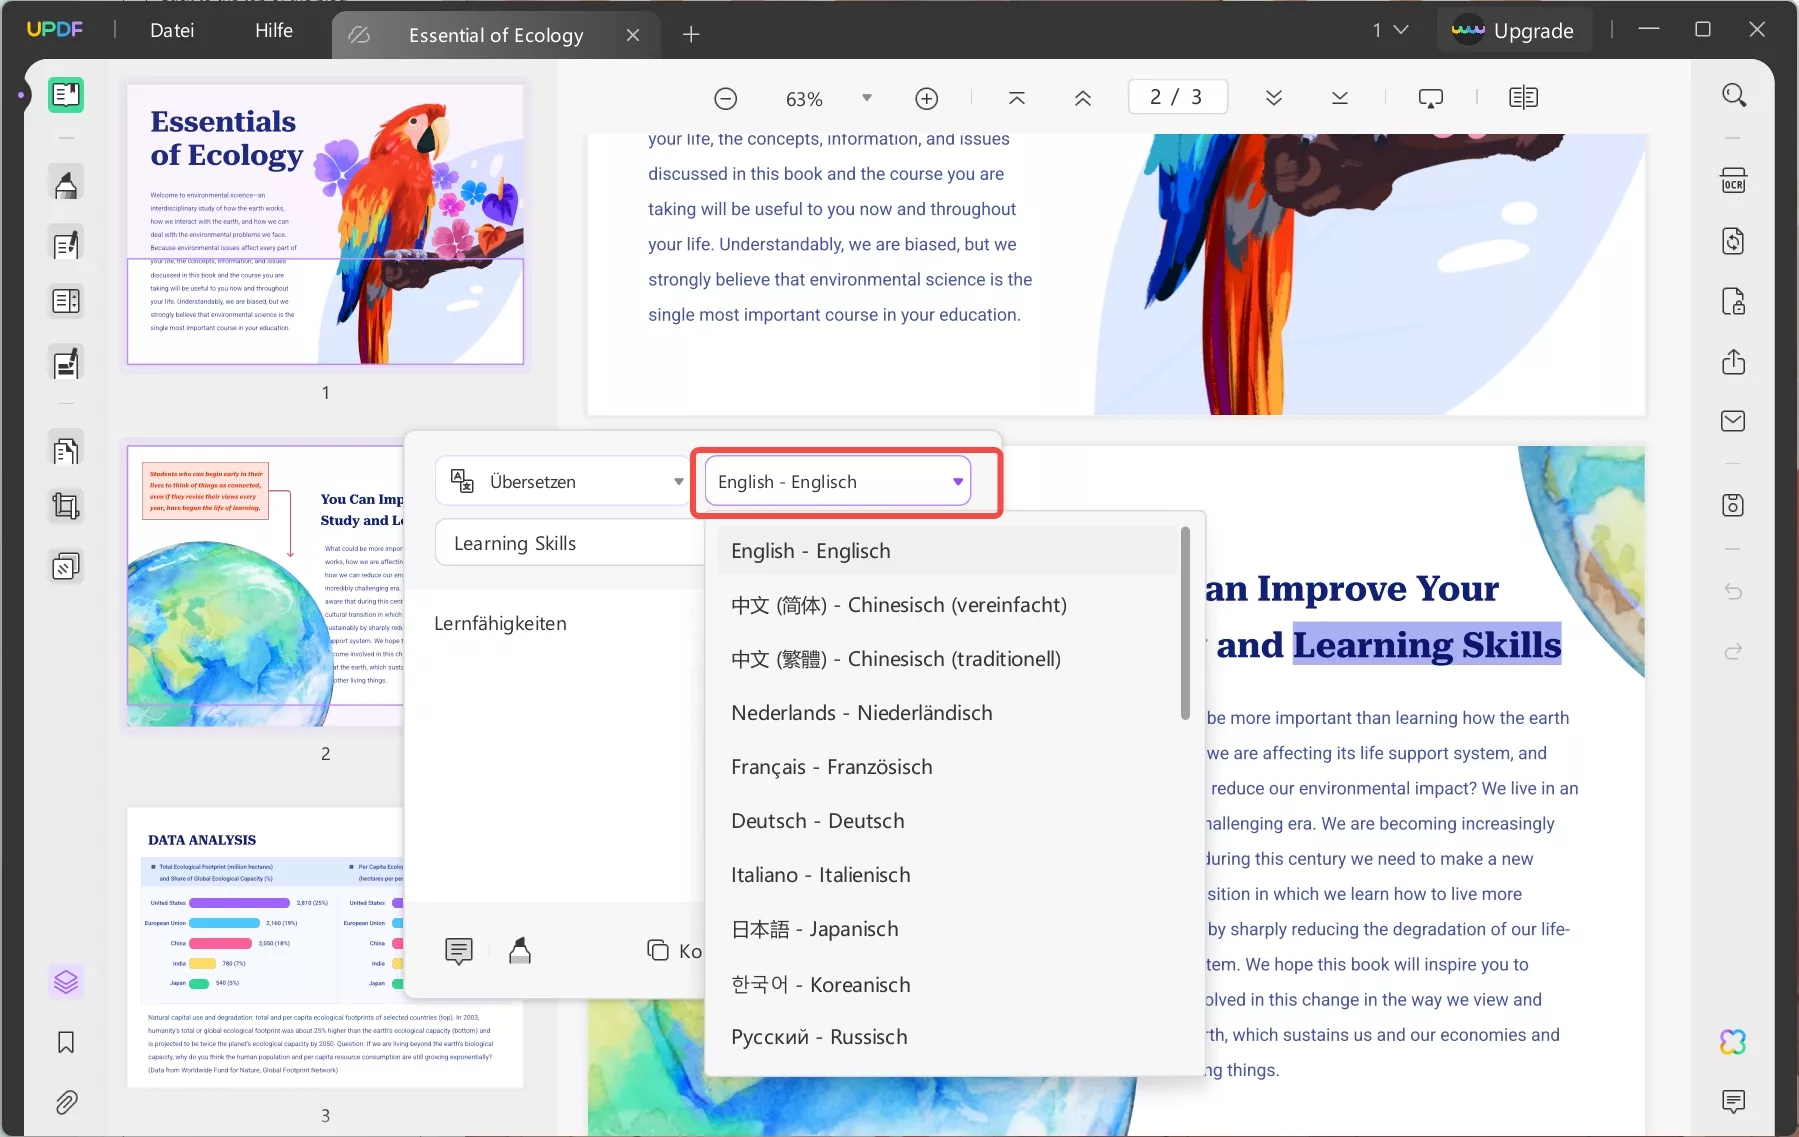Add sticky note from translation popup
The height and width of the screenshot is (1137, 1799).
click(459, 950)
